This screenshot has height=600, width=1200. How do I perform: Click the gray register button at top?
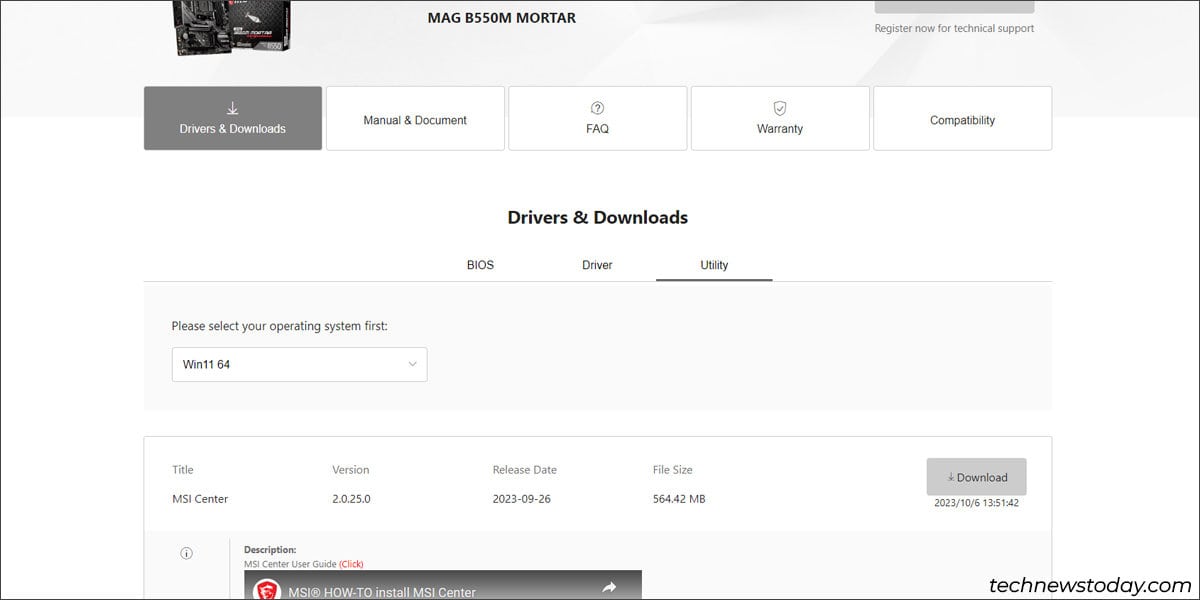pyautogui.click(x=954, y=6)
